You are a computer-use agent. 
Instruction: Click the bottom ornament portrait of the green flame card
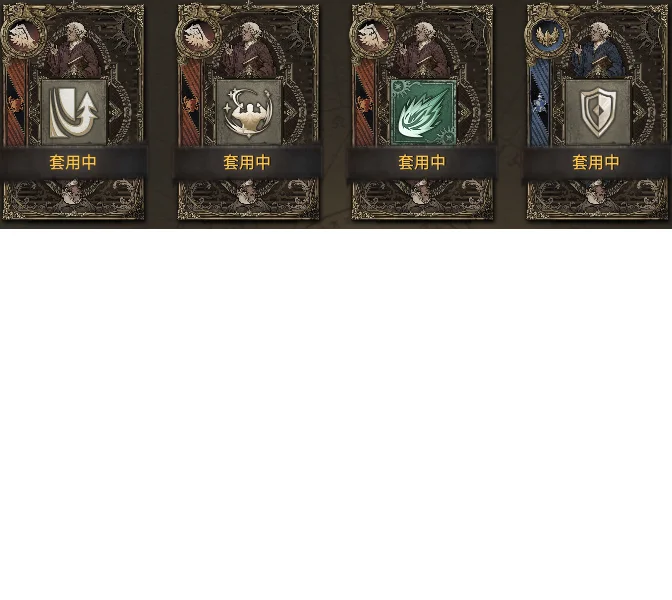(423, 195)
